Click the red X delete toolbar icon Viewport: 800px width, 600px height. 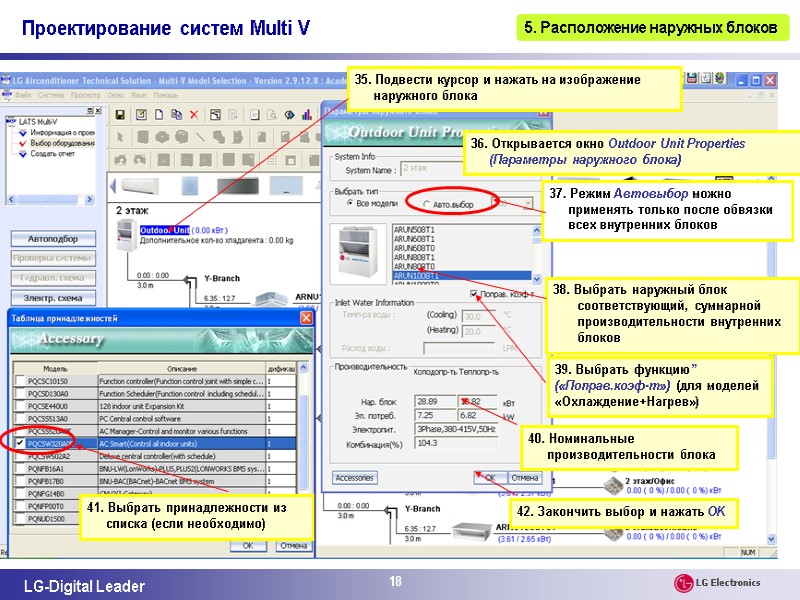[x=194, y=115]
